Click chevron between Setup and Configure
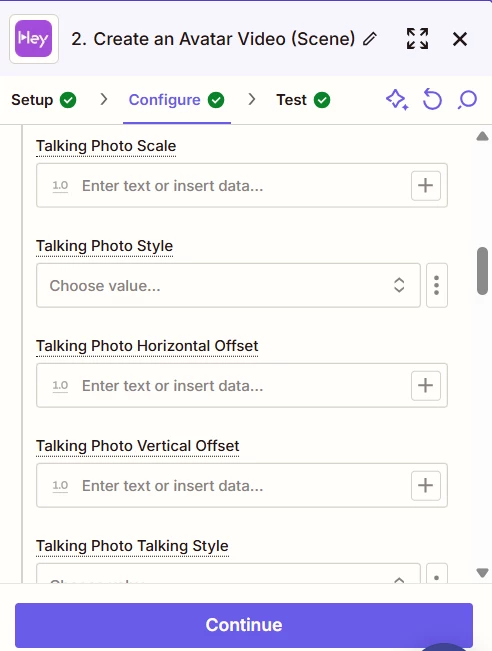This screenshot has width=492, height=651. 104,100
